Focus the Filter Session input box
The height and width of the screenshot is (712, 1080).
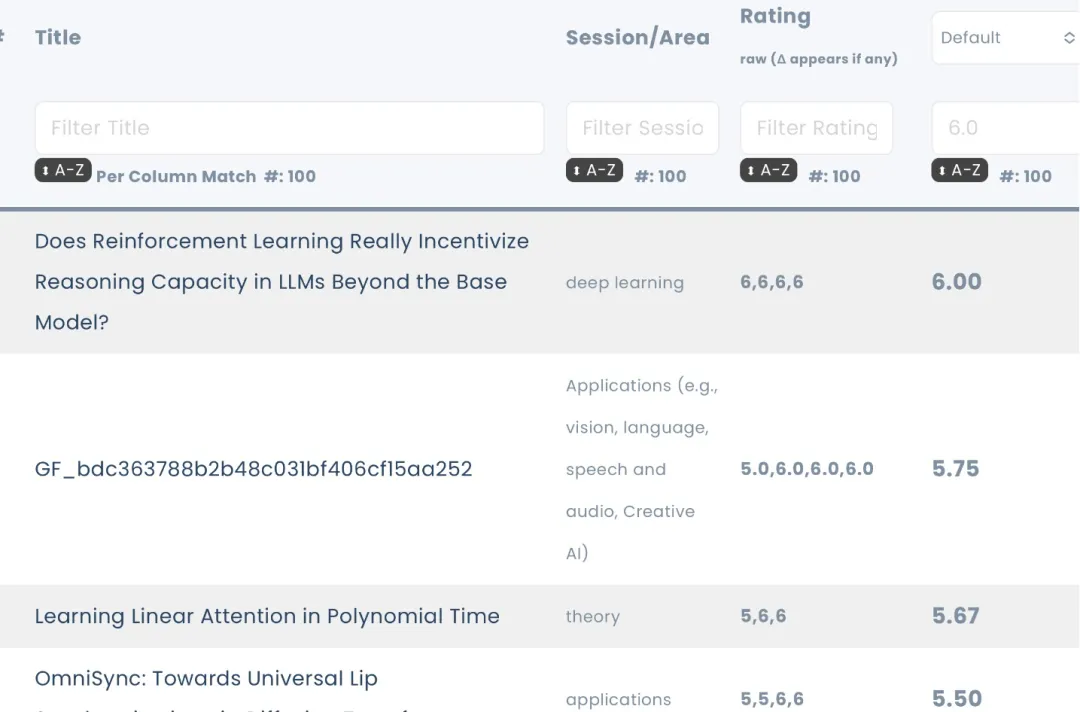[642, 128]
